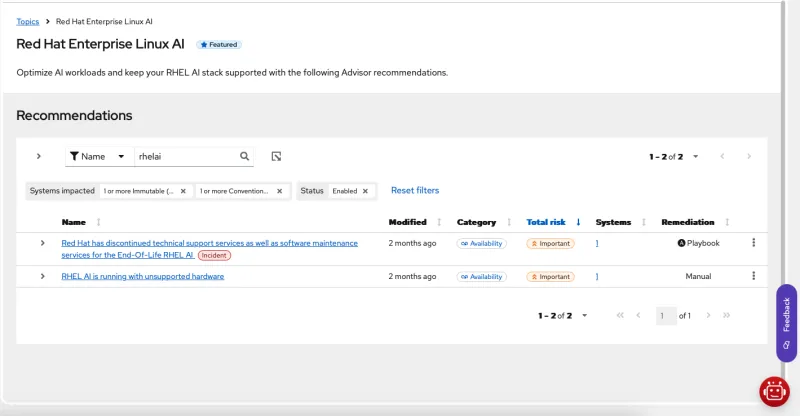Remove the Enabled status filter chip

(365, 191)
